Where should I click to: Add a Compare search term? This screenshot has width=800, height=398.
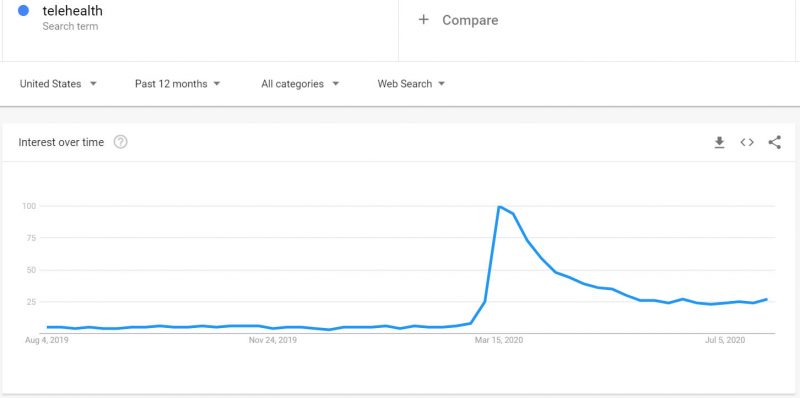pyautogui.click(x=470, y=20)
